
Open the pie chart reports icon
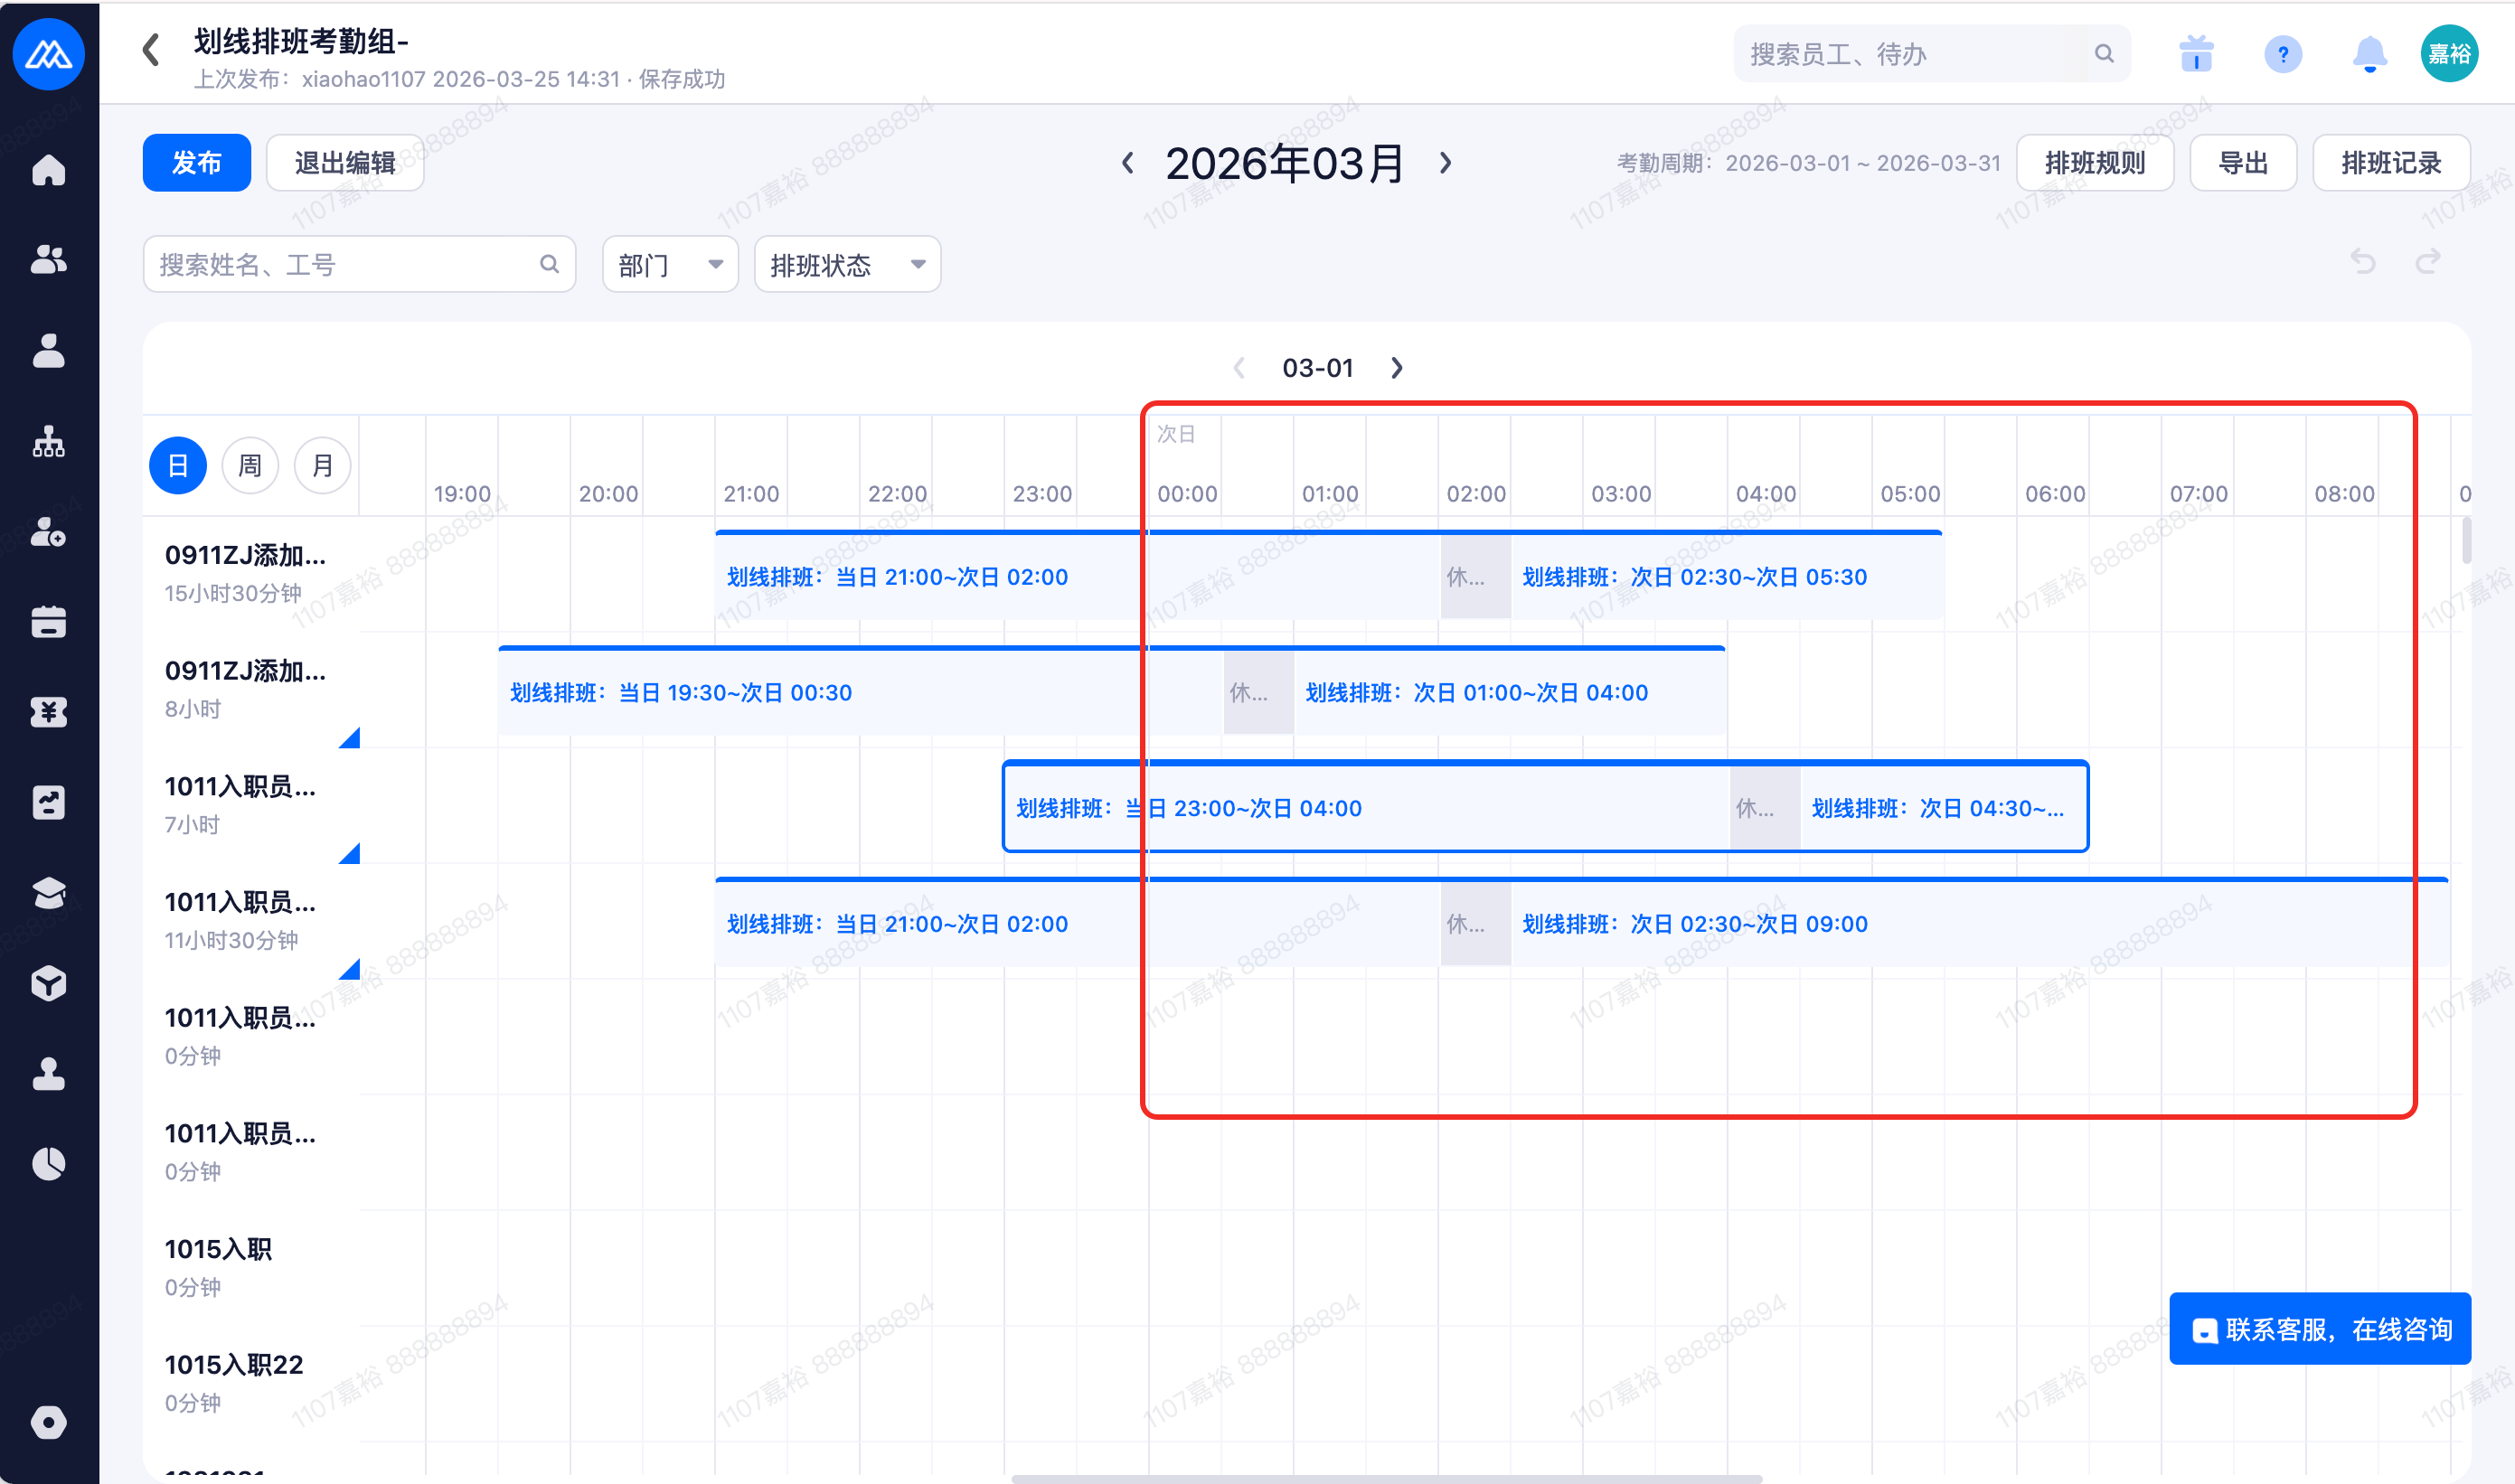[x=48, y=1164]
